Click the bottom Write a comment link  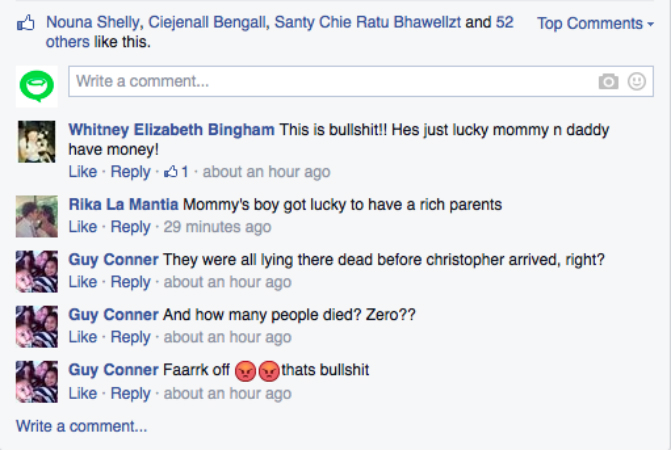pyautogui.click(x=81, y=426)
